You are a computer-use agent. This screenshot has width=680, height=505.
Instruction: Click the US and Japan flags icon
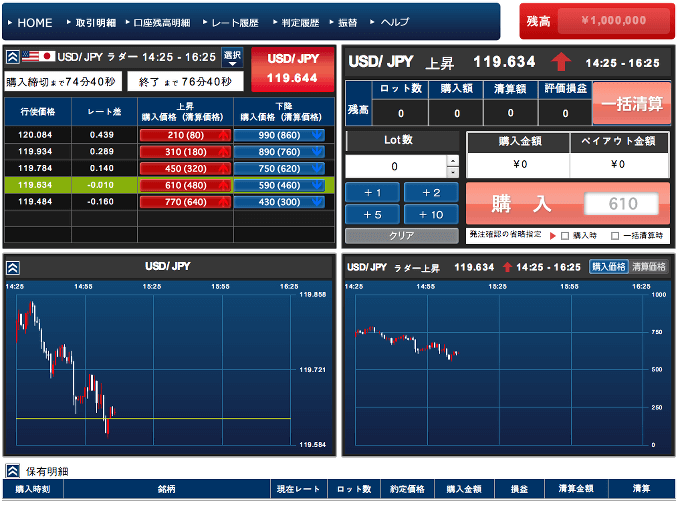coord(38,56)
